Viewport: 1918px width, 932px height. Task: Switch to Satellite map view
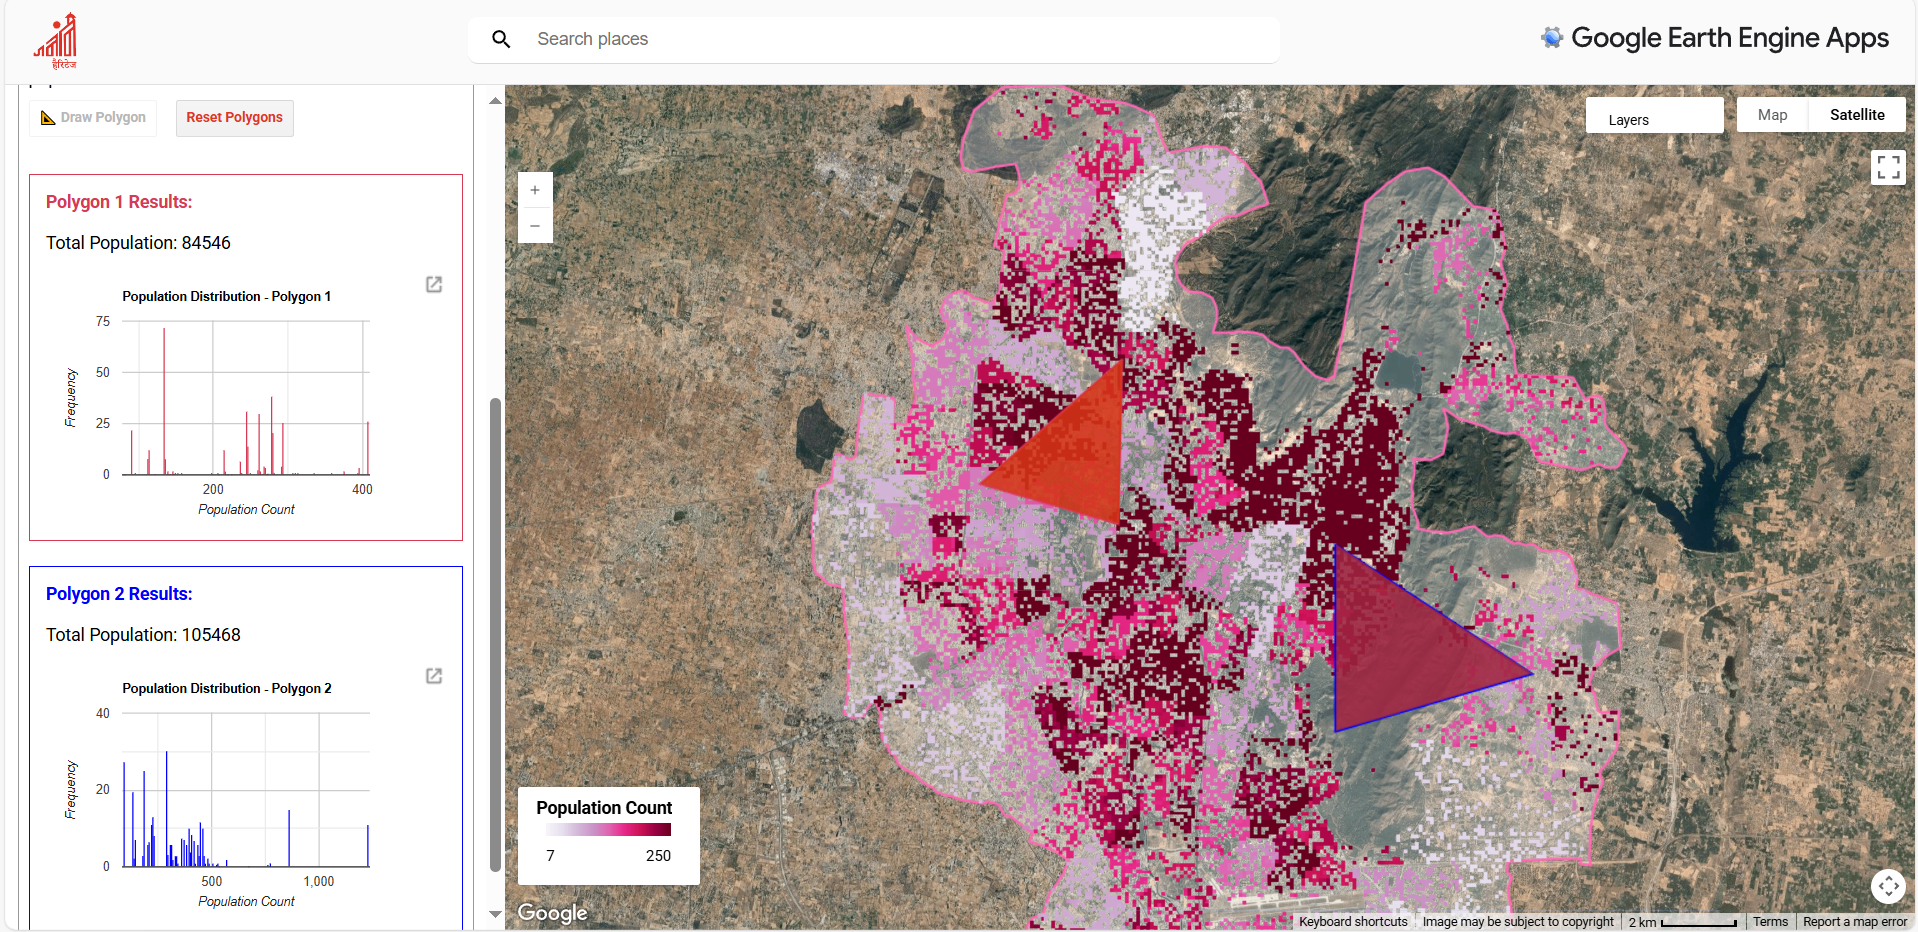pyautogui.click(x=1856, y=115)
